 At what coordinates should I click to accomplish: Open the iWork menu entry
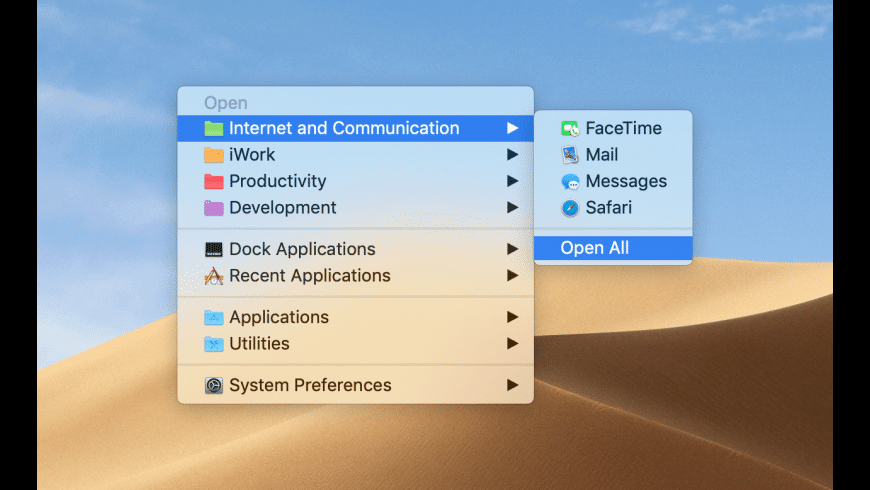pyautogui.click(x=356, y=154)
